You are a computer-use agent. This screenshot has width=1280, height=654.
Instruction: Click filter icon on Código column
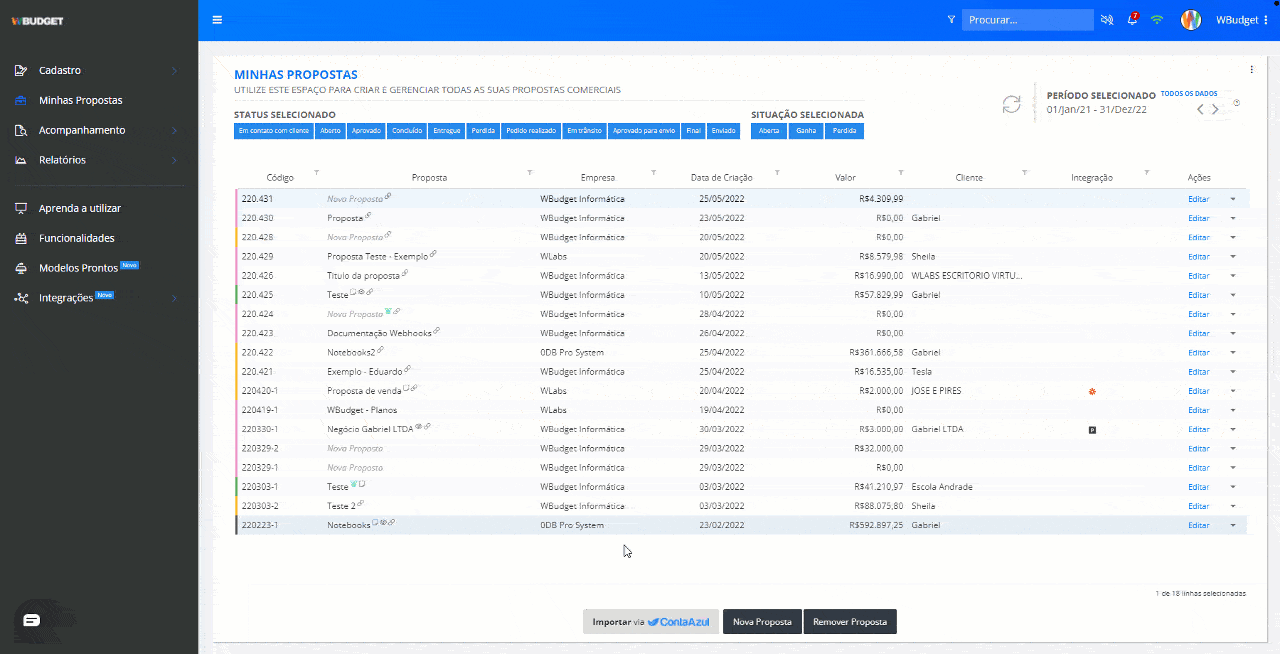[317, 172]
